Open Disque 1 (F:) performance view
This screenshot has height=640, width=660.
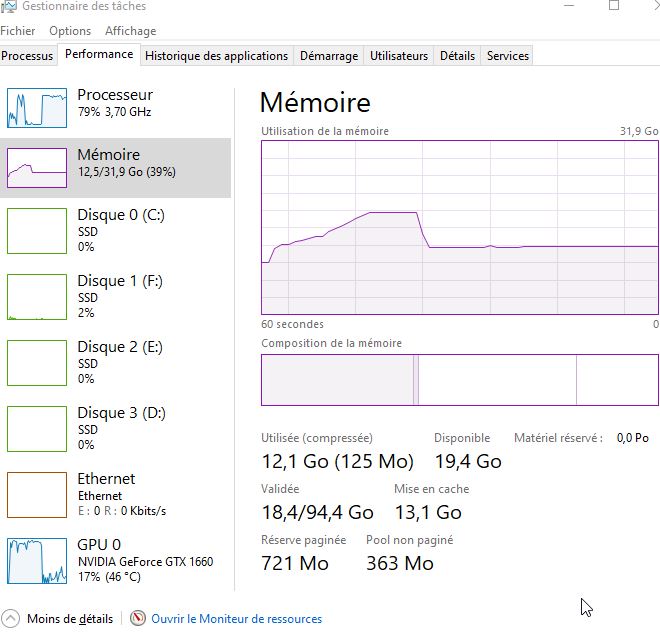[37, 296]
